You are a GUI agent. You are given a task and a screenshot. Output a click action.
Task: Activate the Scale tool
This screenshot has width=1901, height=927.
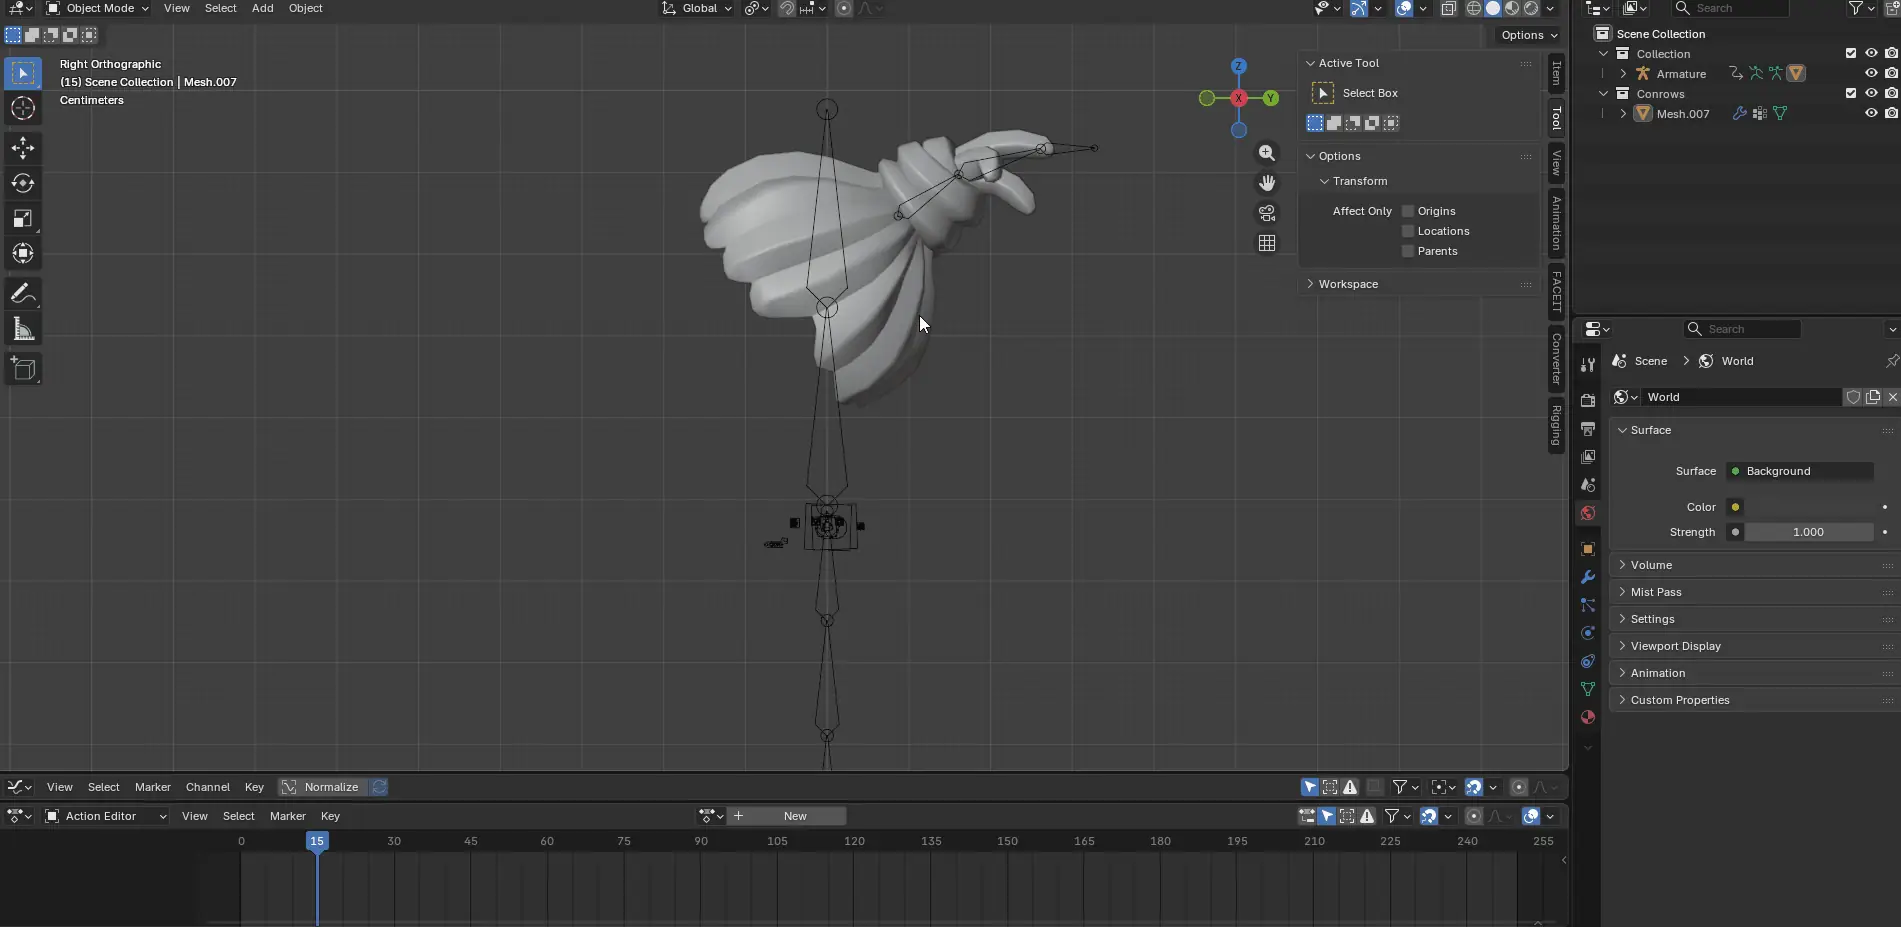(23, 218)
